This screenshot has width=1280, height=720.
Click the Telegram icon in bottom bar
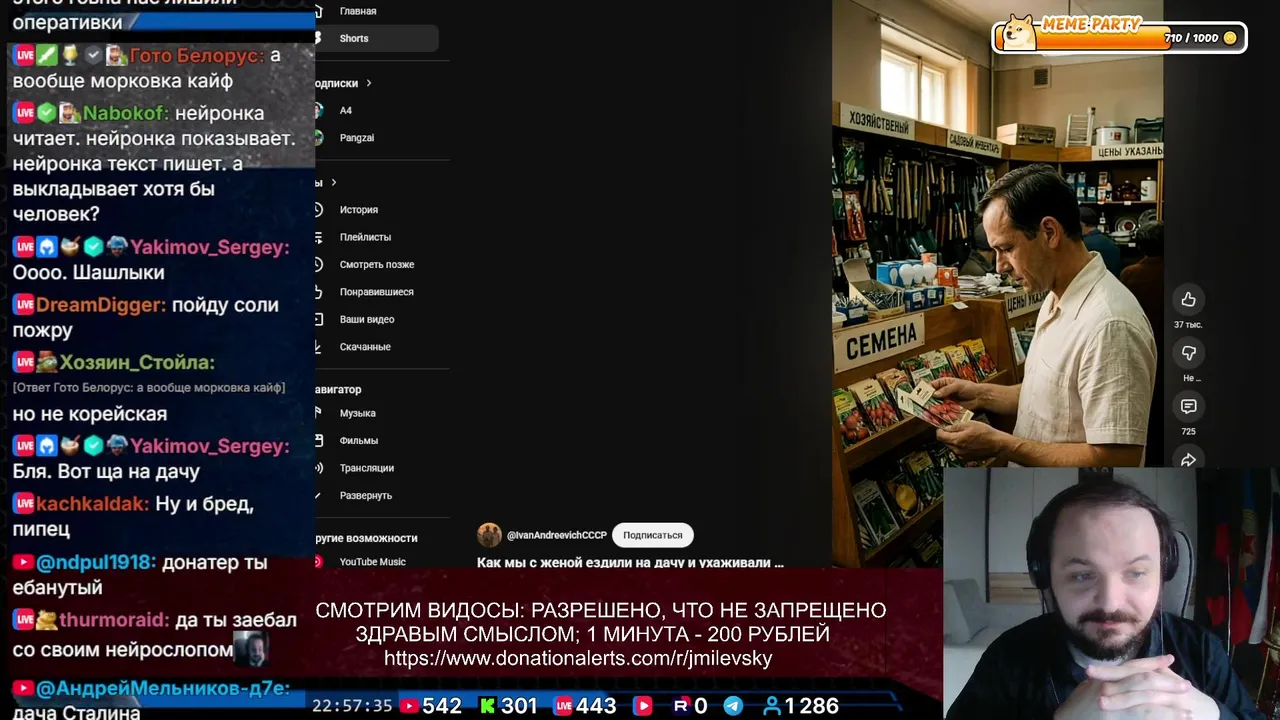coord(733,706)
